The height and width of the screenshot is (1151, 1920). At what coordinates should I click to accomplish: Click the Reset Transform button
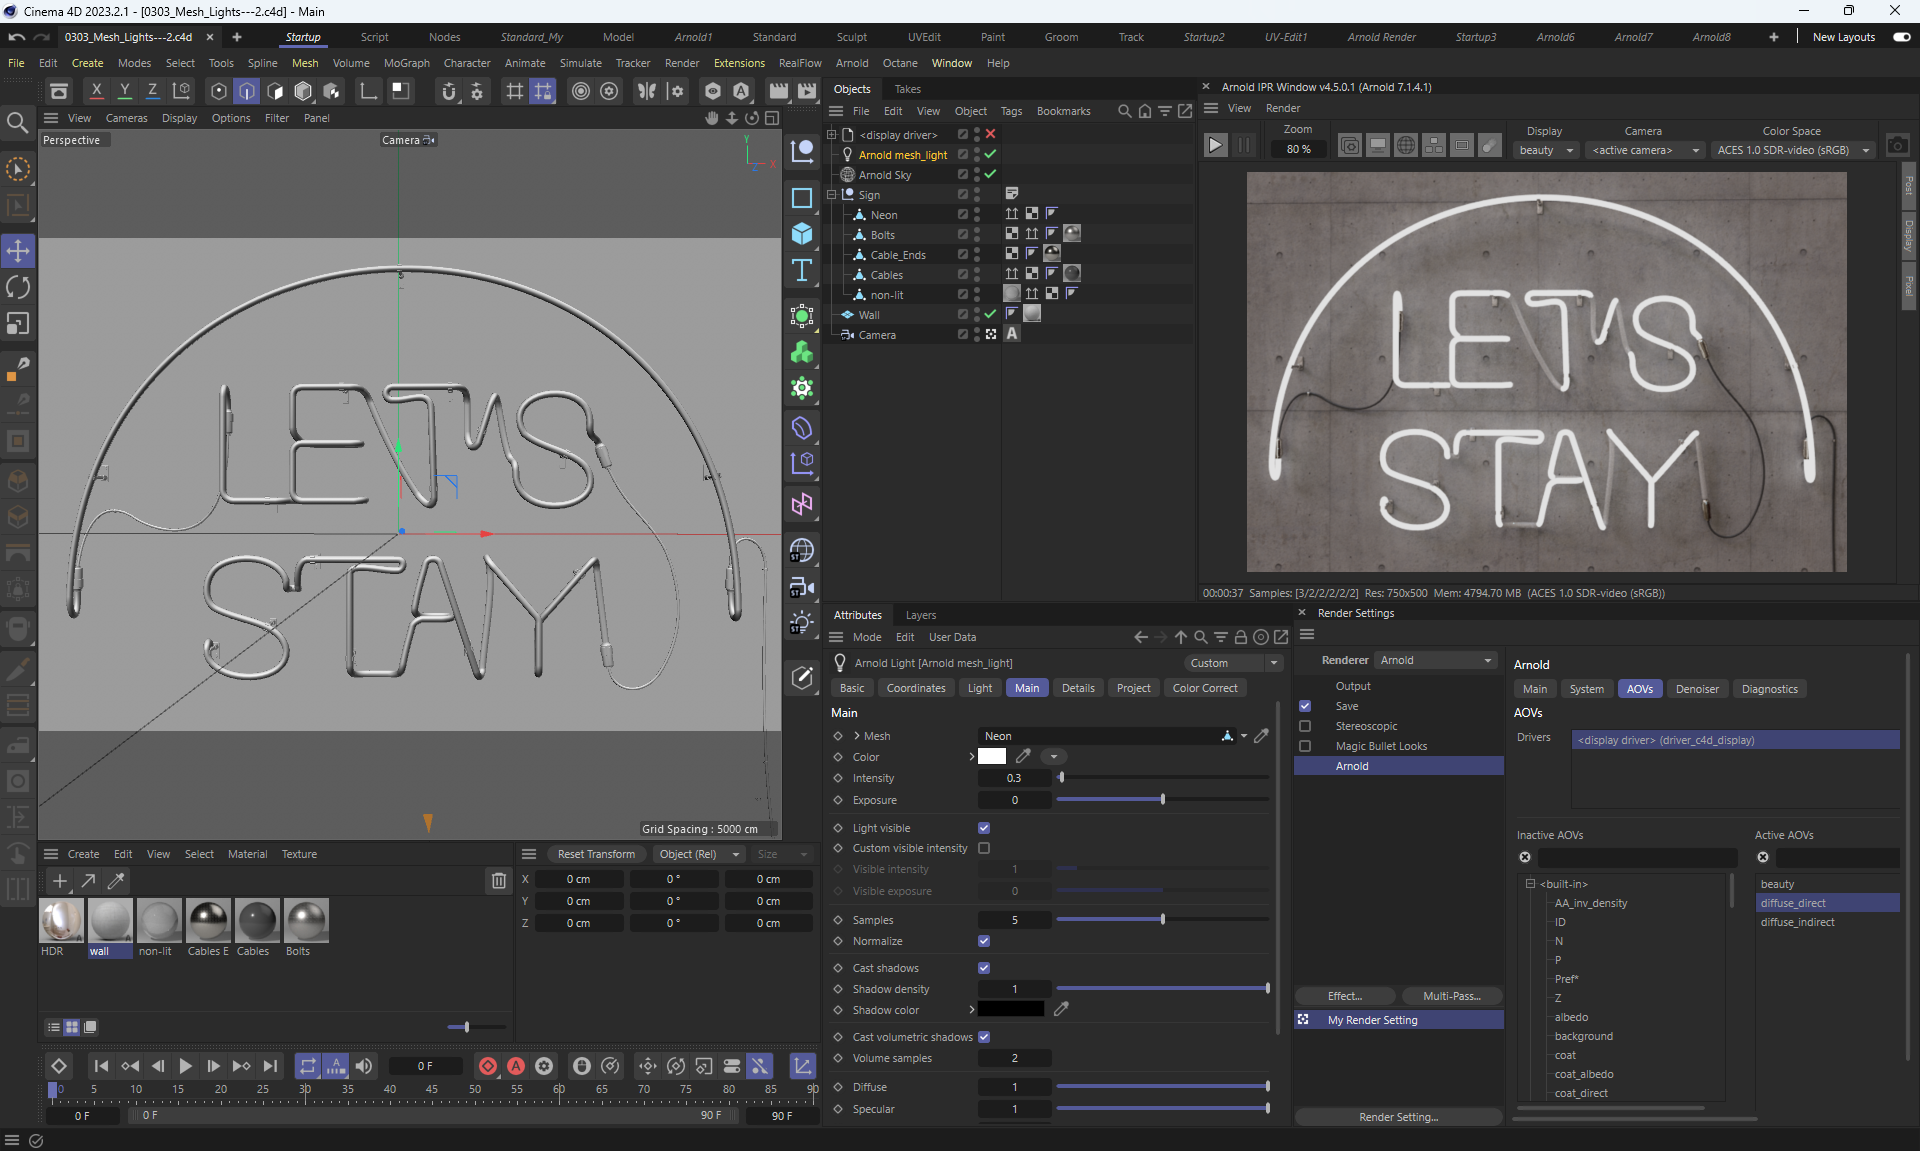click(596, 854)
